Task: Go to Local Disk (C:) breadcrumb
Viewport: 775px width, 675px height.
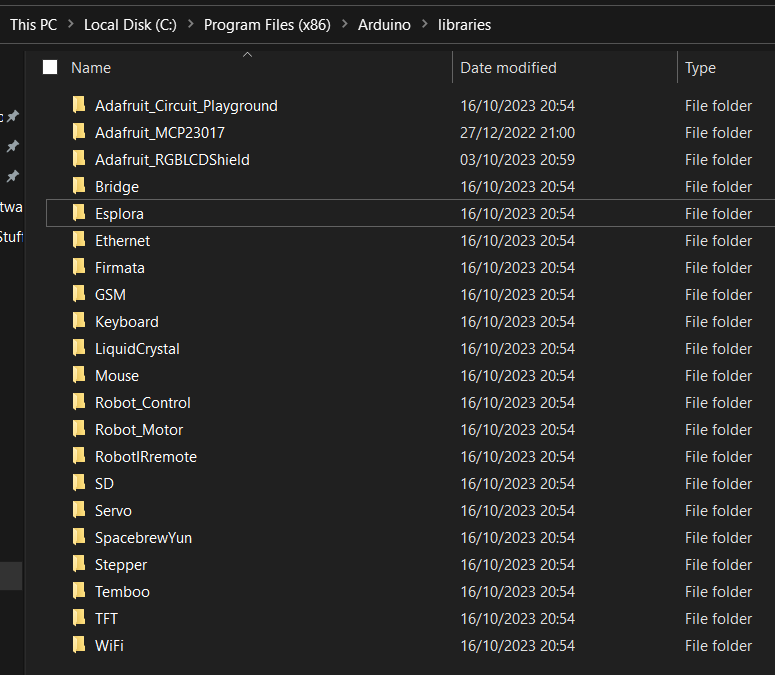Action: pyautogui.click(x=130, y=25)
